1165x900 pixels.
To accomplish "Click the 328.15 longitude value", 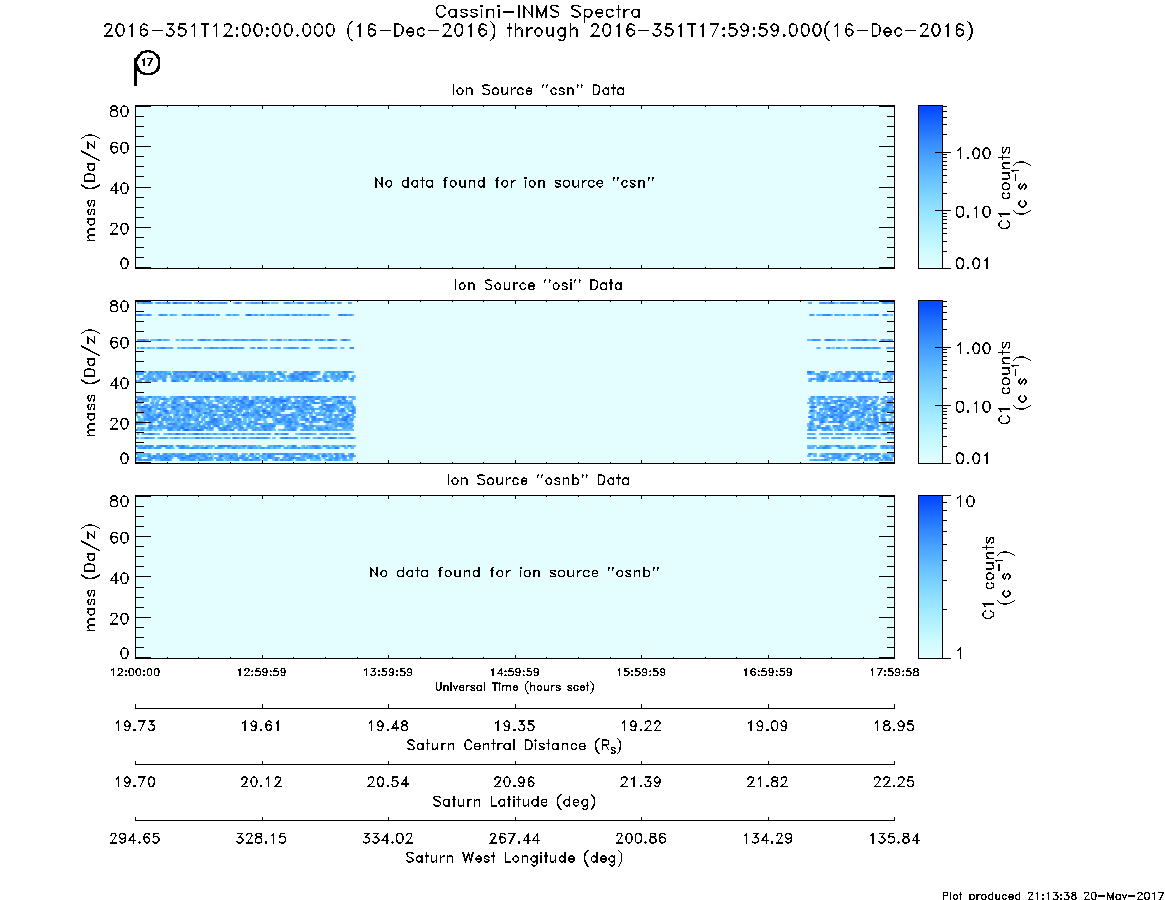I will point(262,838).
